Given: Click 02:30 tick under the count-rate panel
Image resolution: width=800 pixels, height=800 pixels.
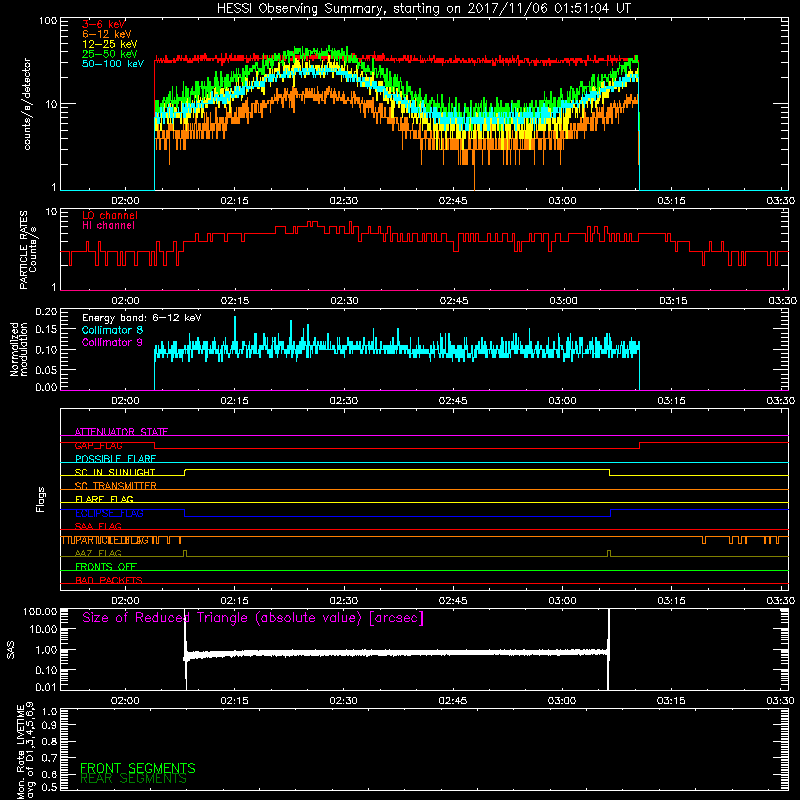Looking at the screenshot, I should [343, 201].
